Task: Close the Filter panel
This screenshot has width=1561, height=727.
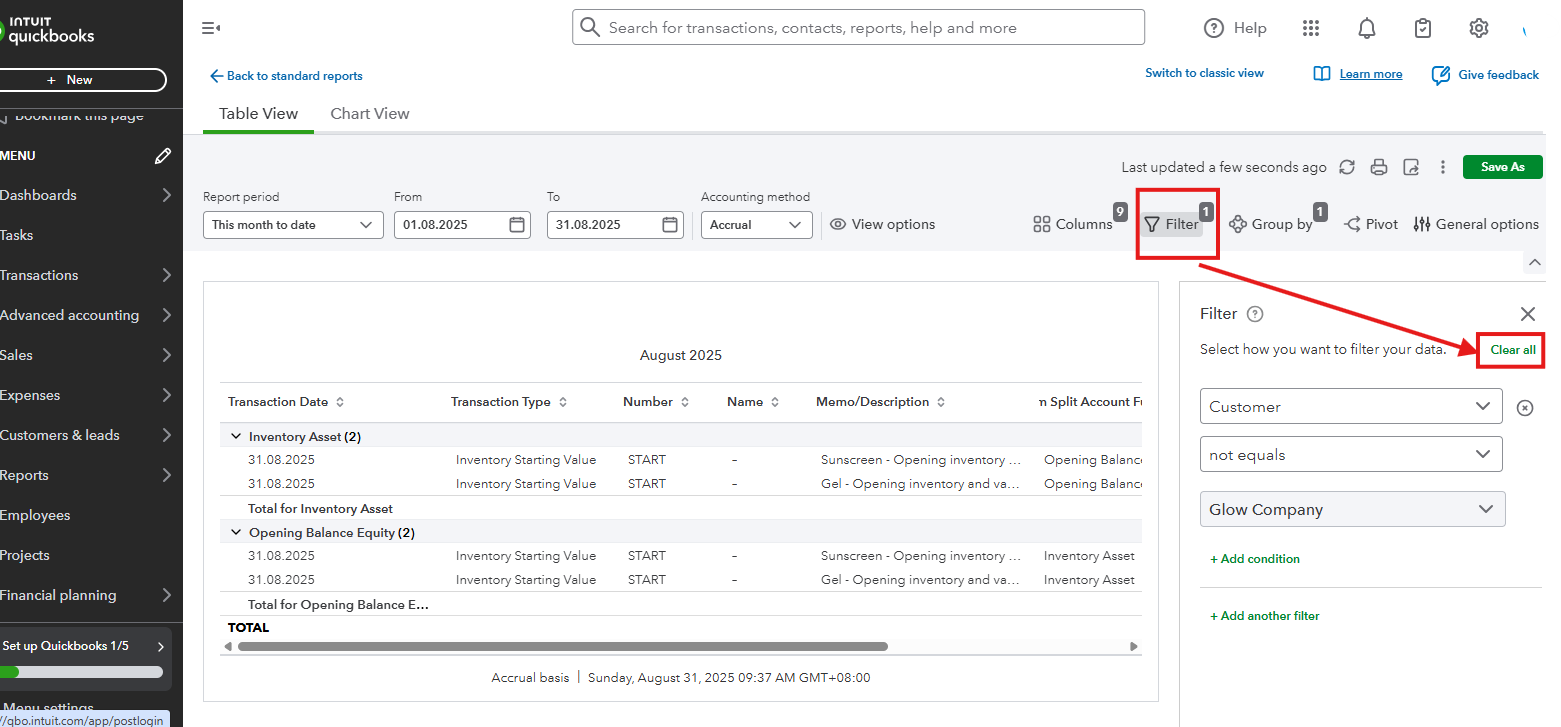Action: coord(1527,314)
